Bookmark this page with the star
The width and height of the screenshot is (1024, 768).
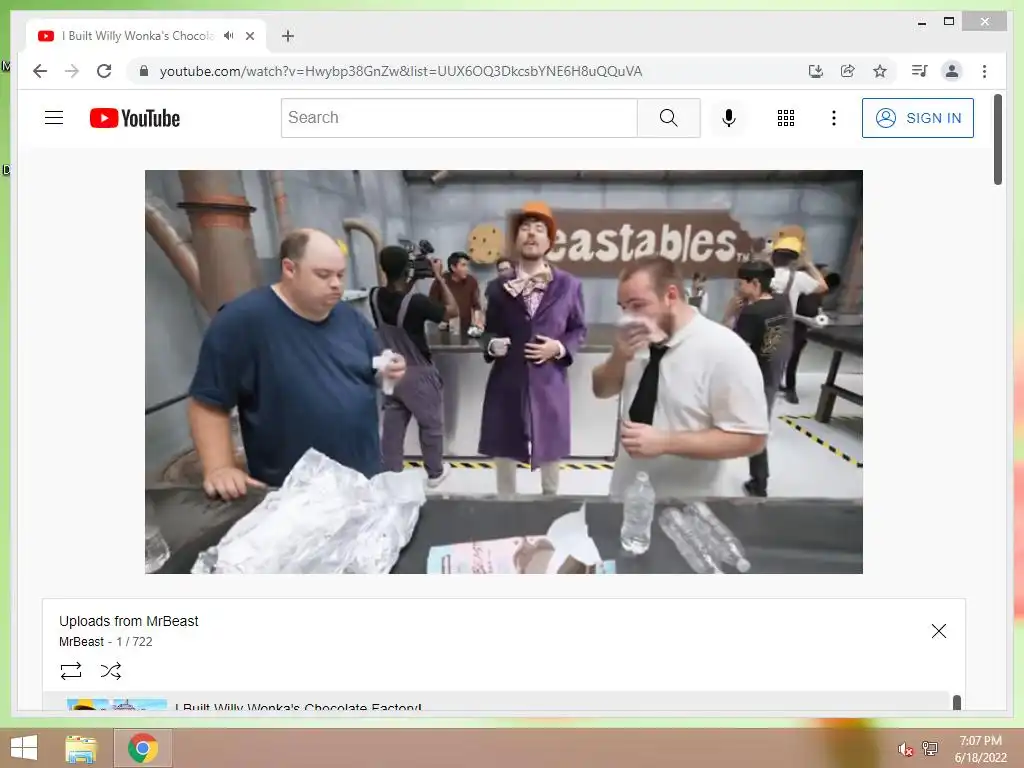pyautogui.click(x=880, y=71)
